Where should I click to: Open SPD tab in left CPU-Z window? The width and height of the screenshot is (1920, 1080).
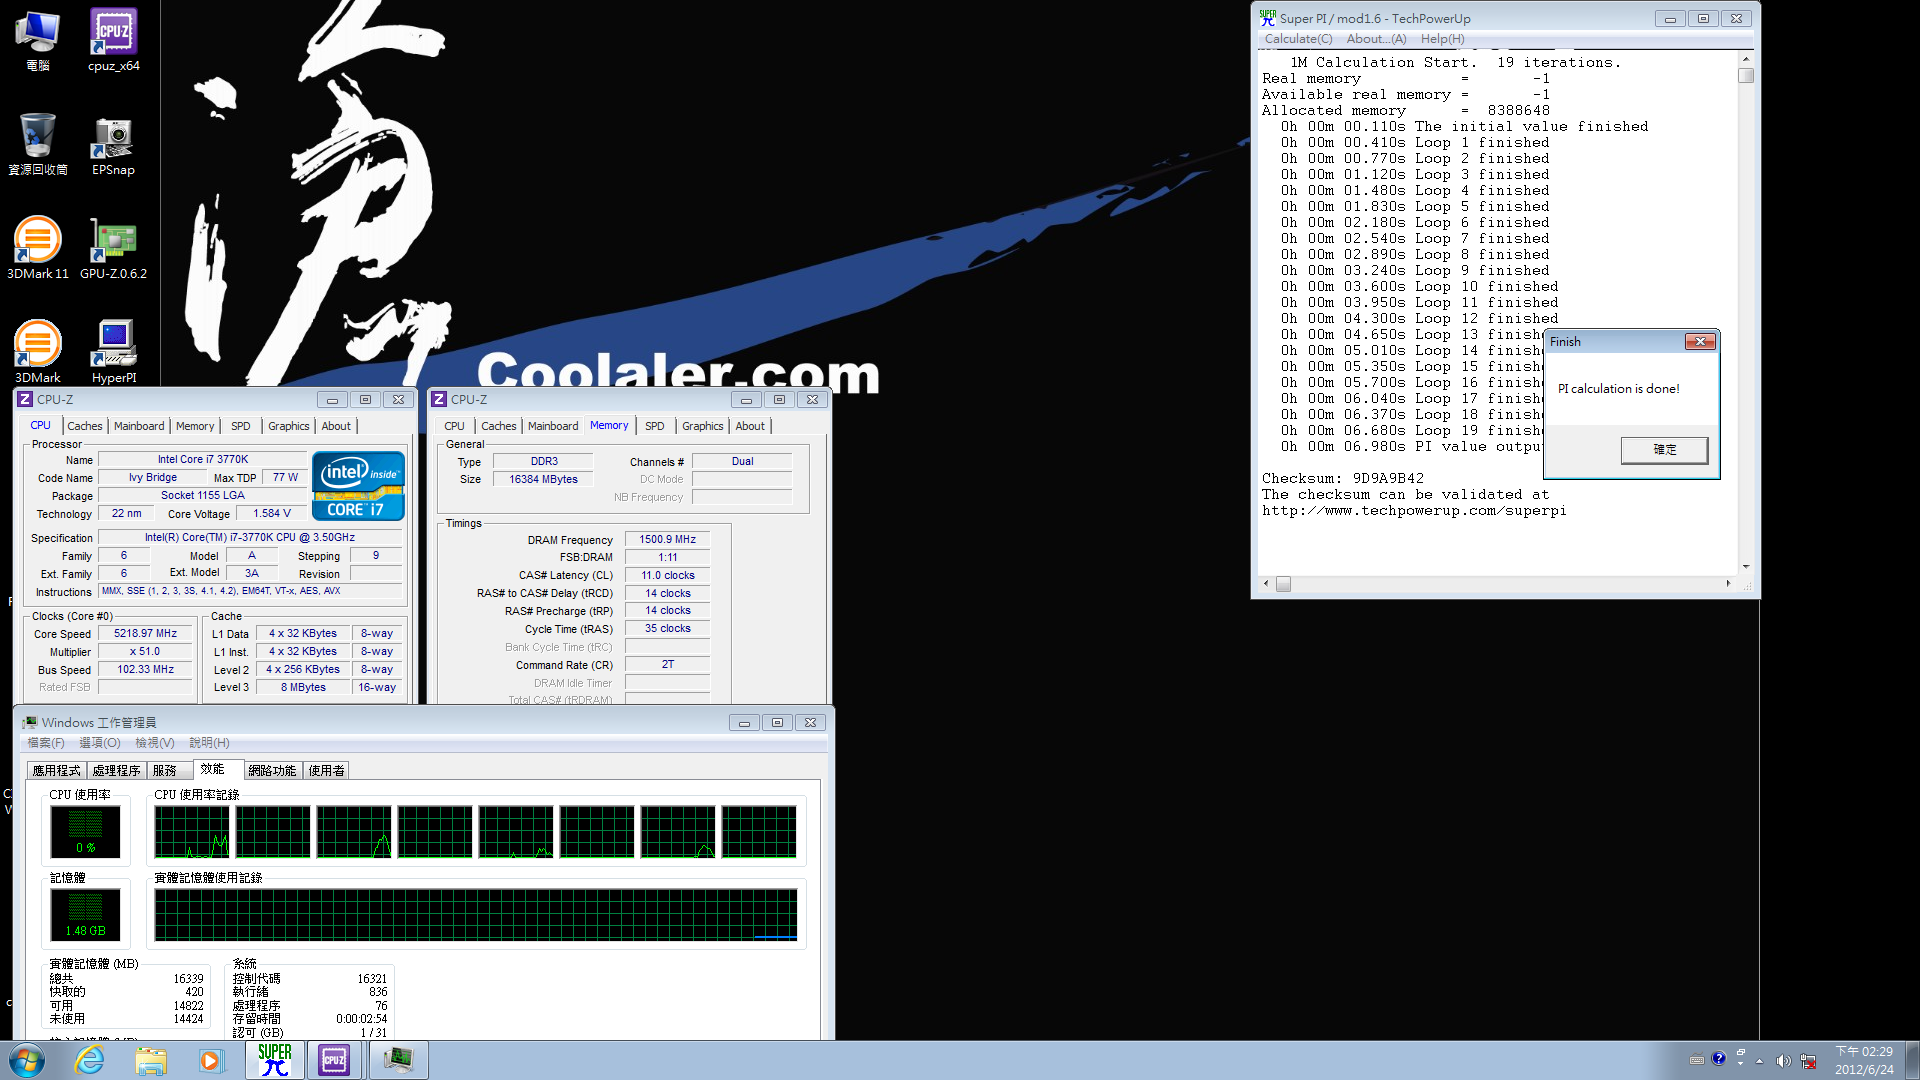[241, 426]
